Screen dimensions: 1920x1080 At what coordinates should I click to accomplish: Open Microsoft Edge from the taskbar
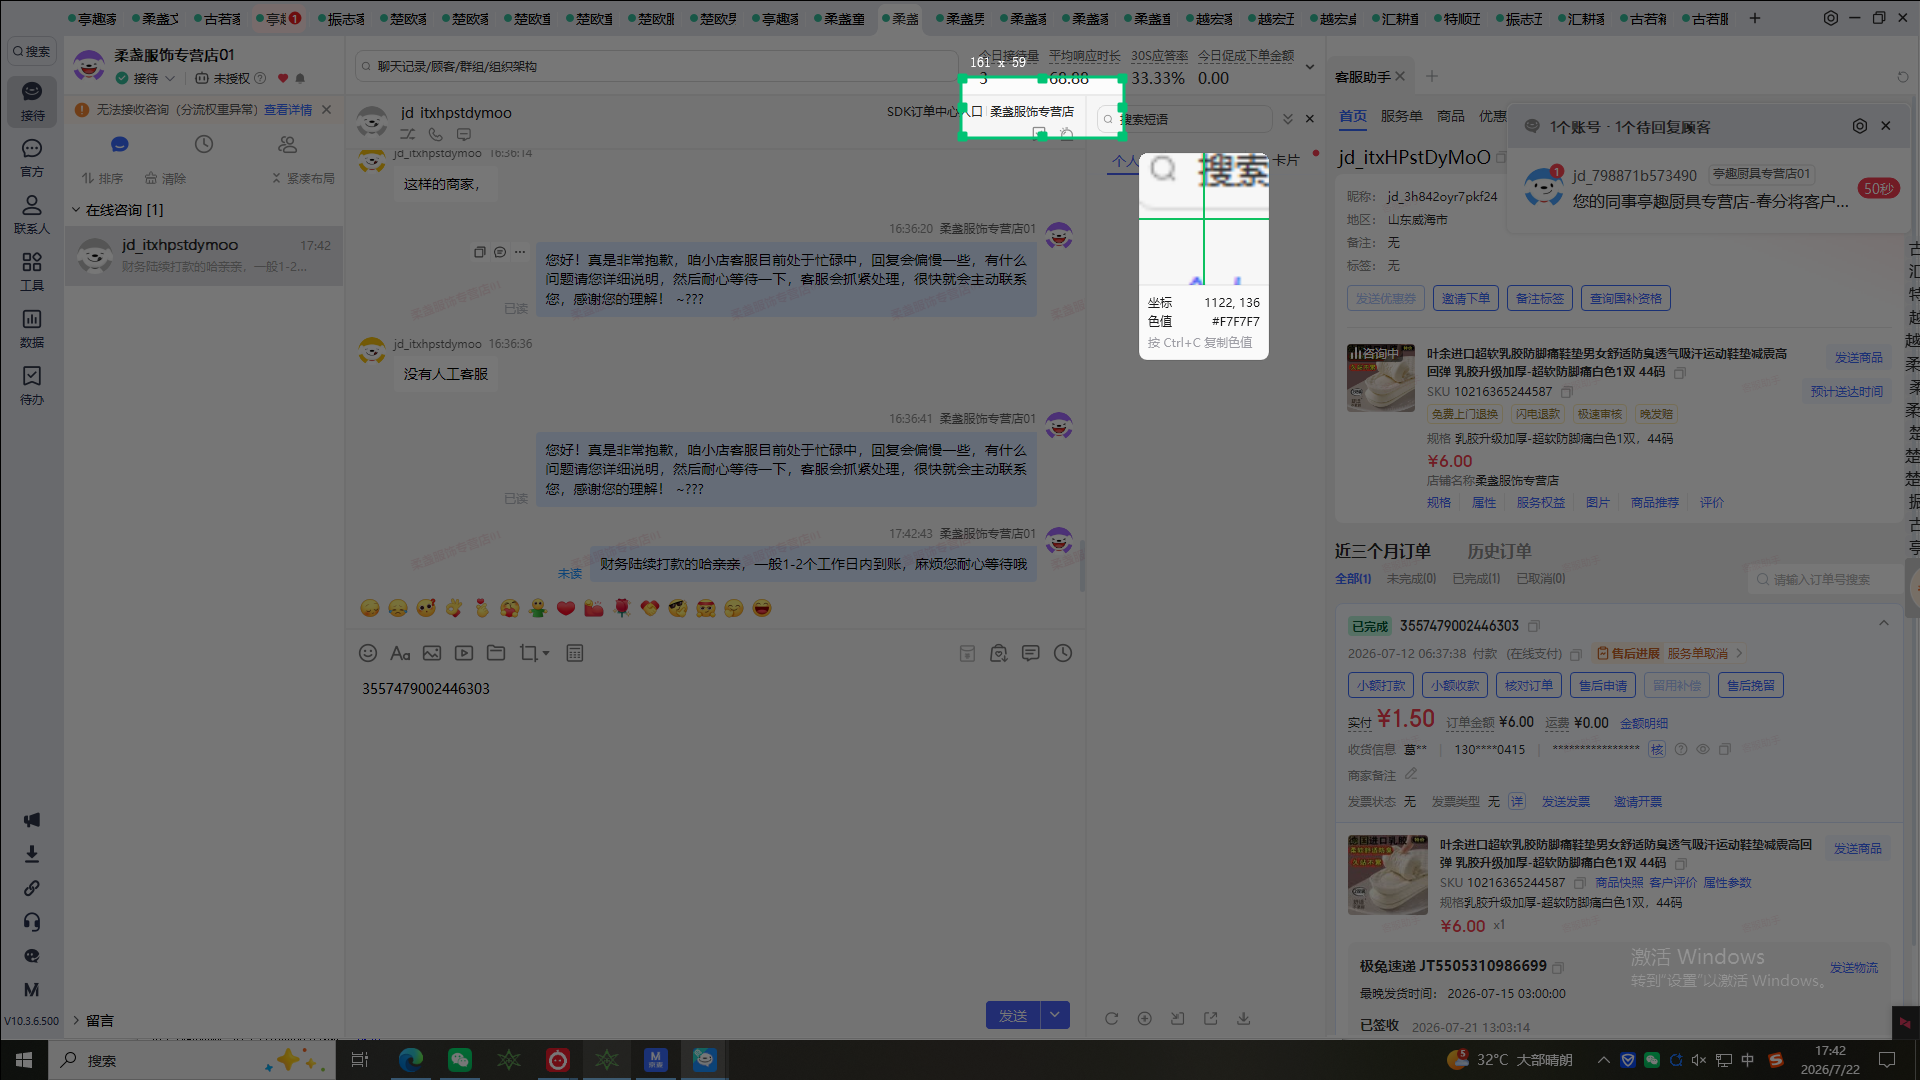(x=411, y=1060)
